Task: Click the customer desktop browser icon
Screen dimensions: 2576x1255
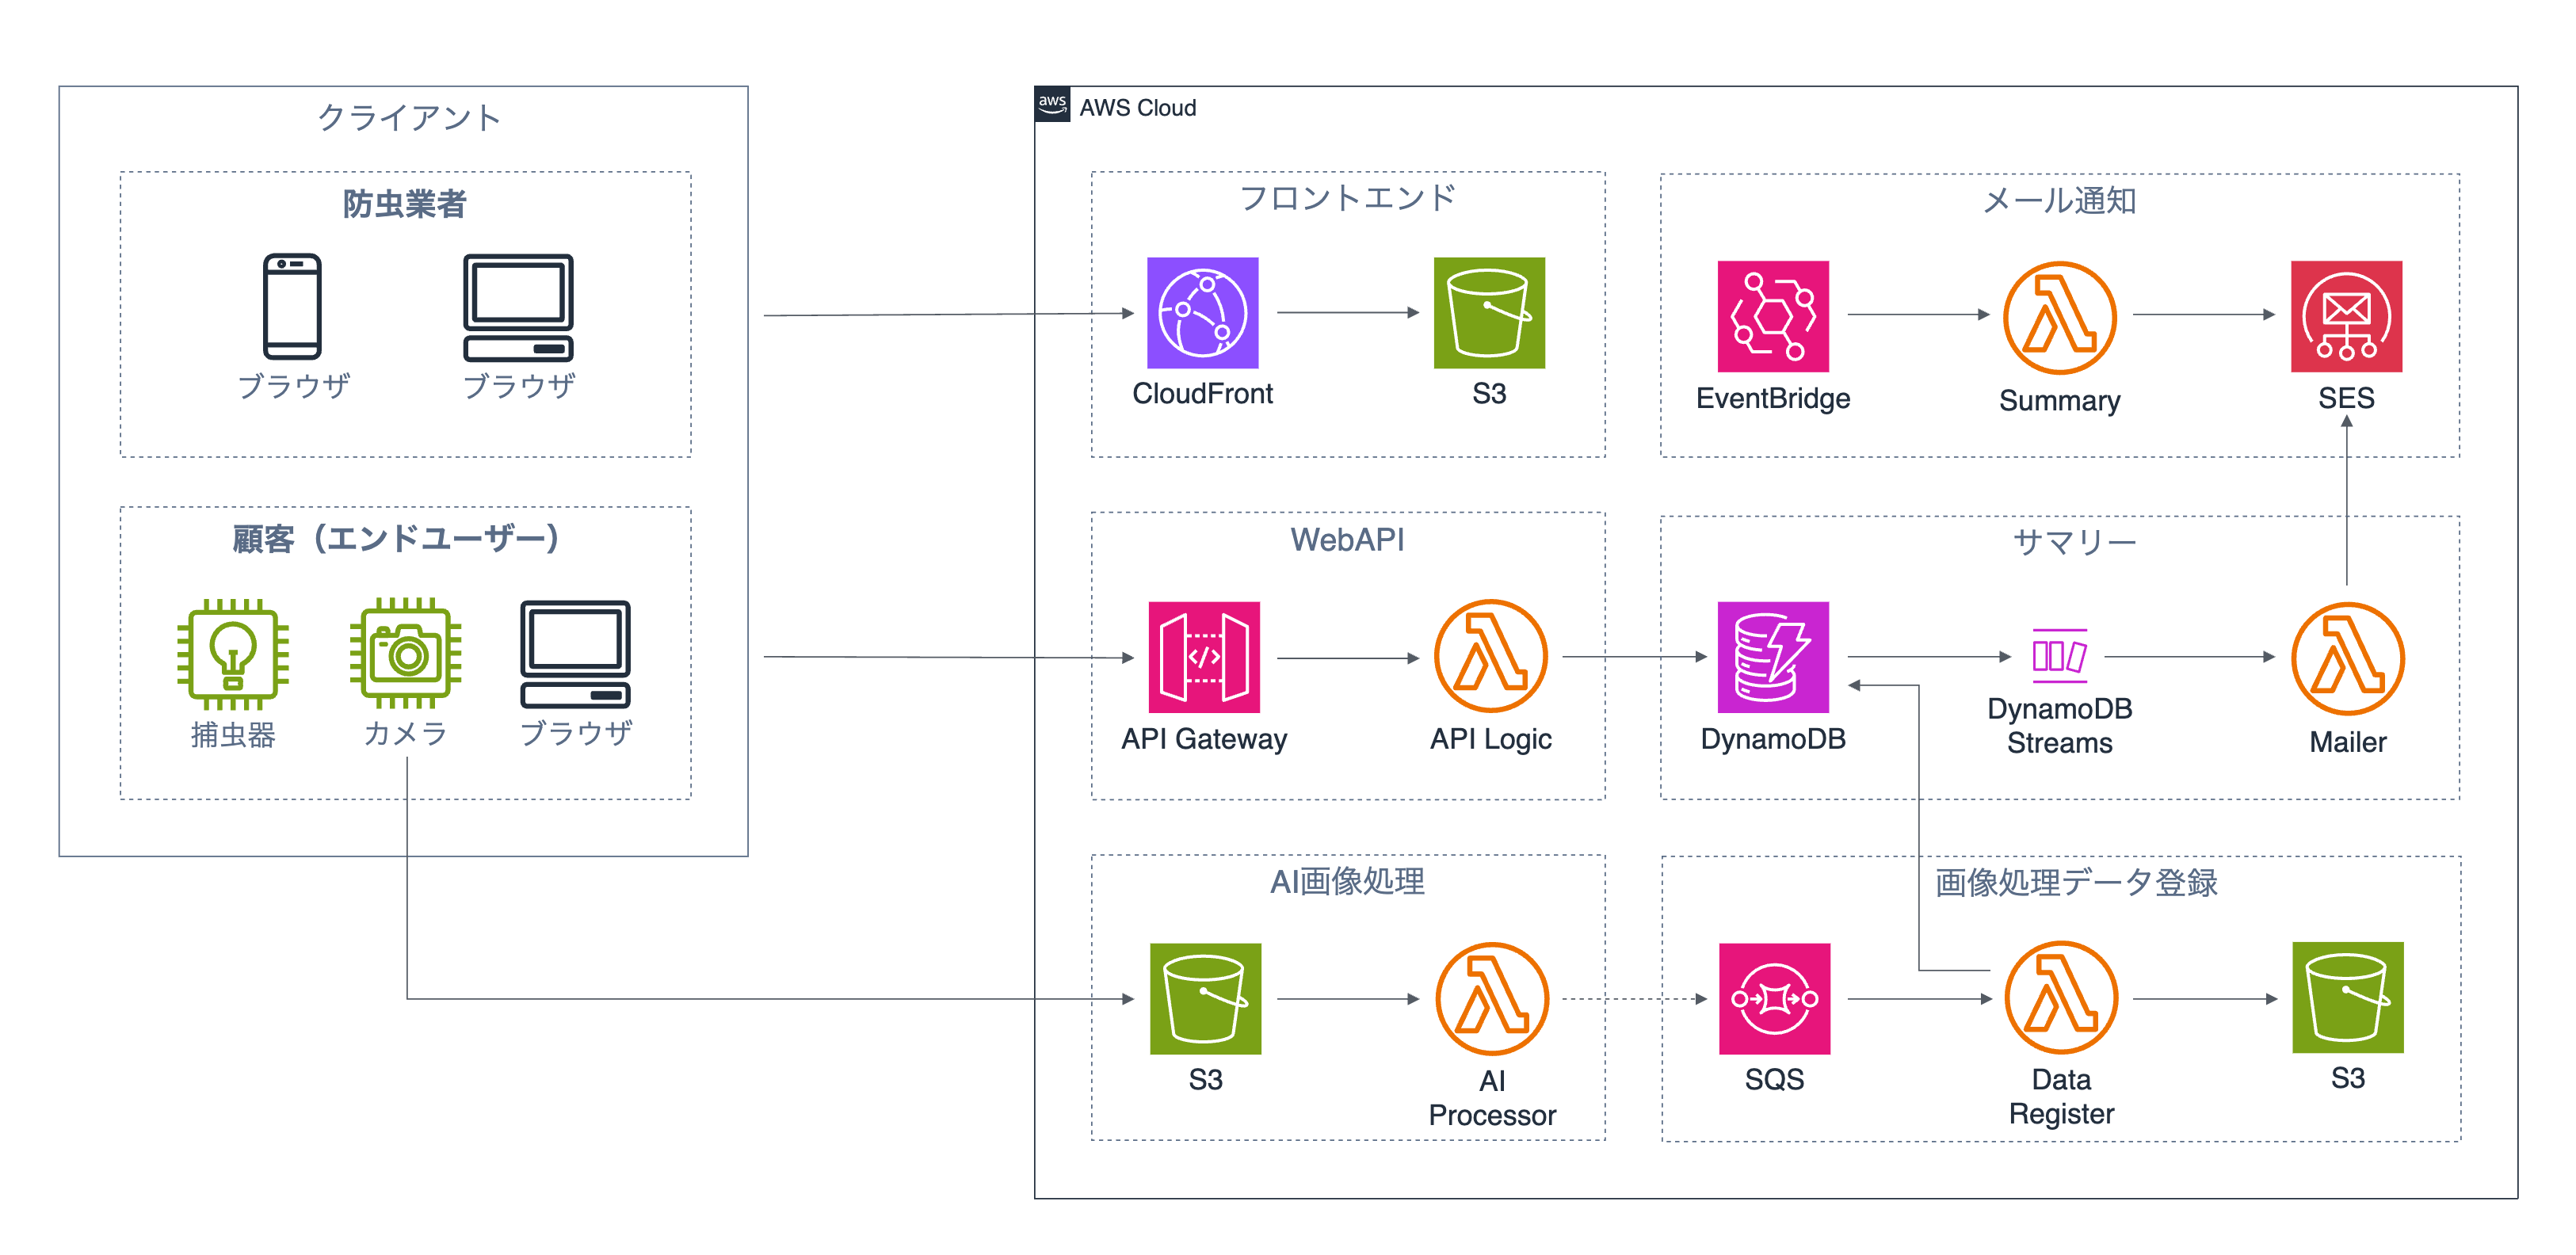Action: [575, 654]
